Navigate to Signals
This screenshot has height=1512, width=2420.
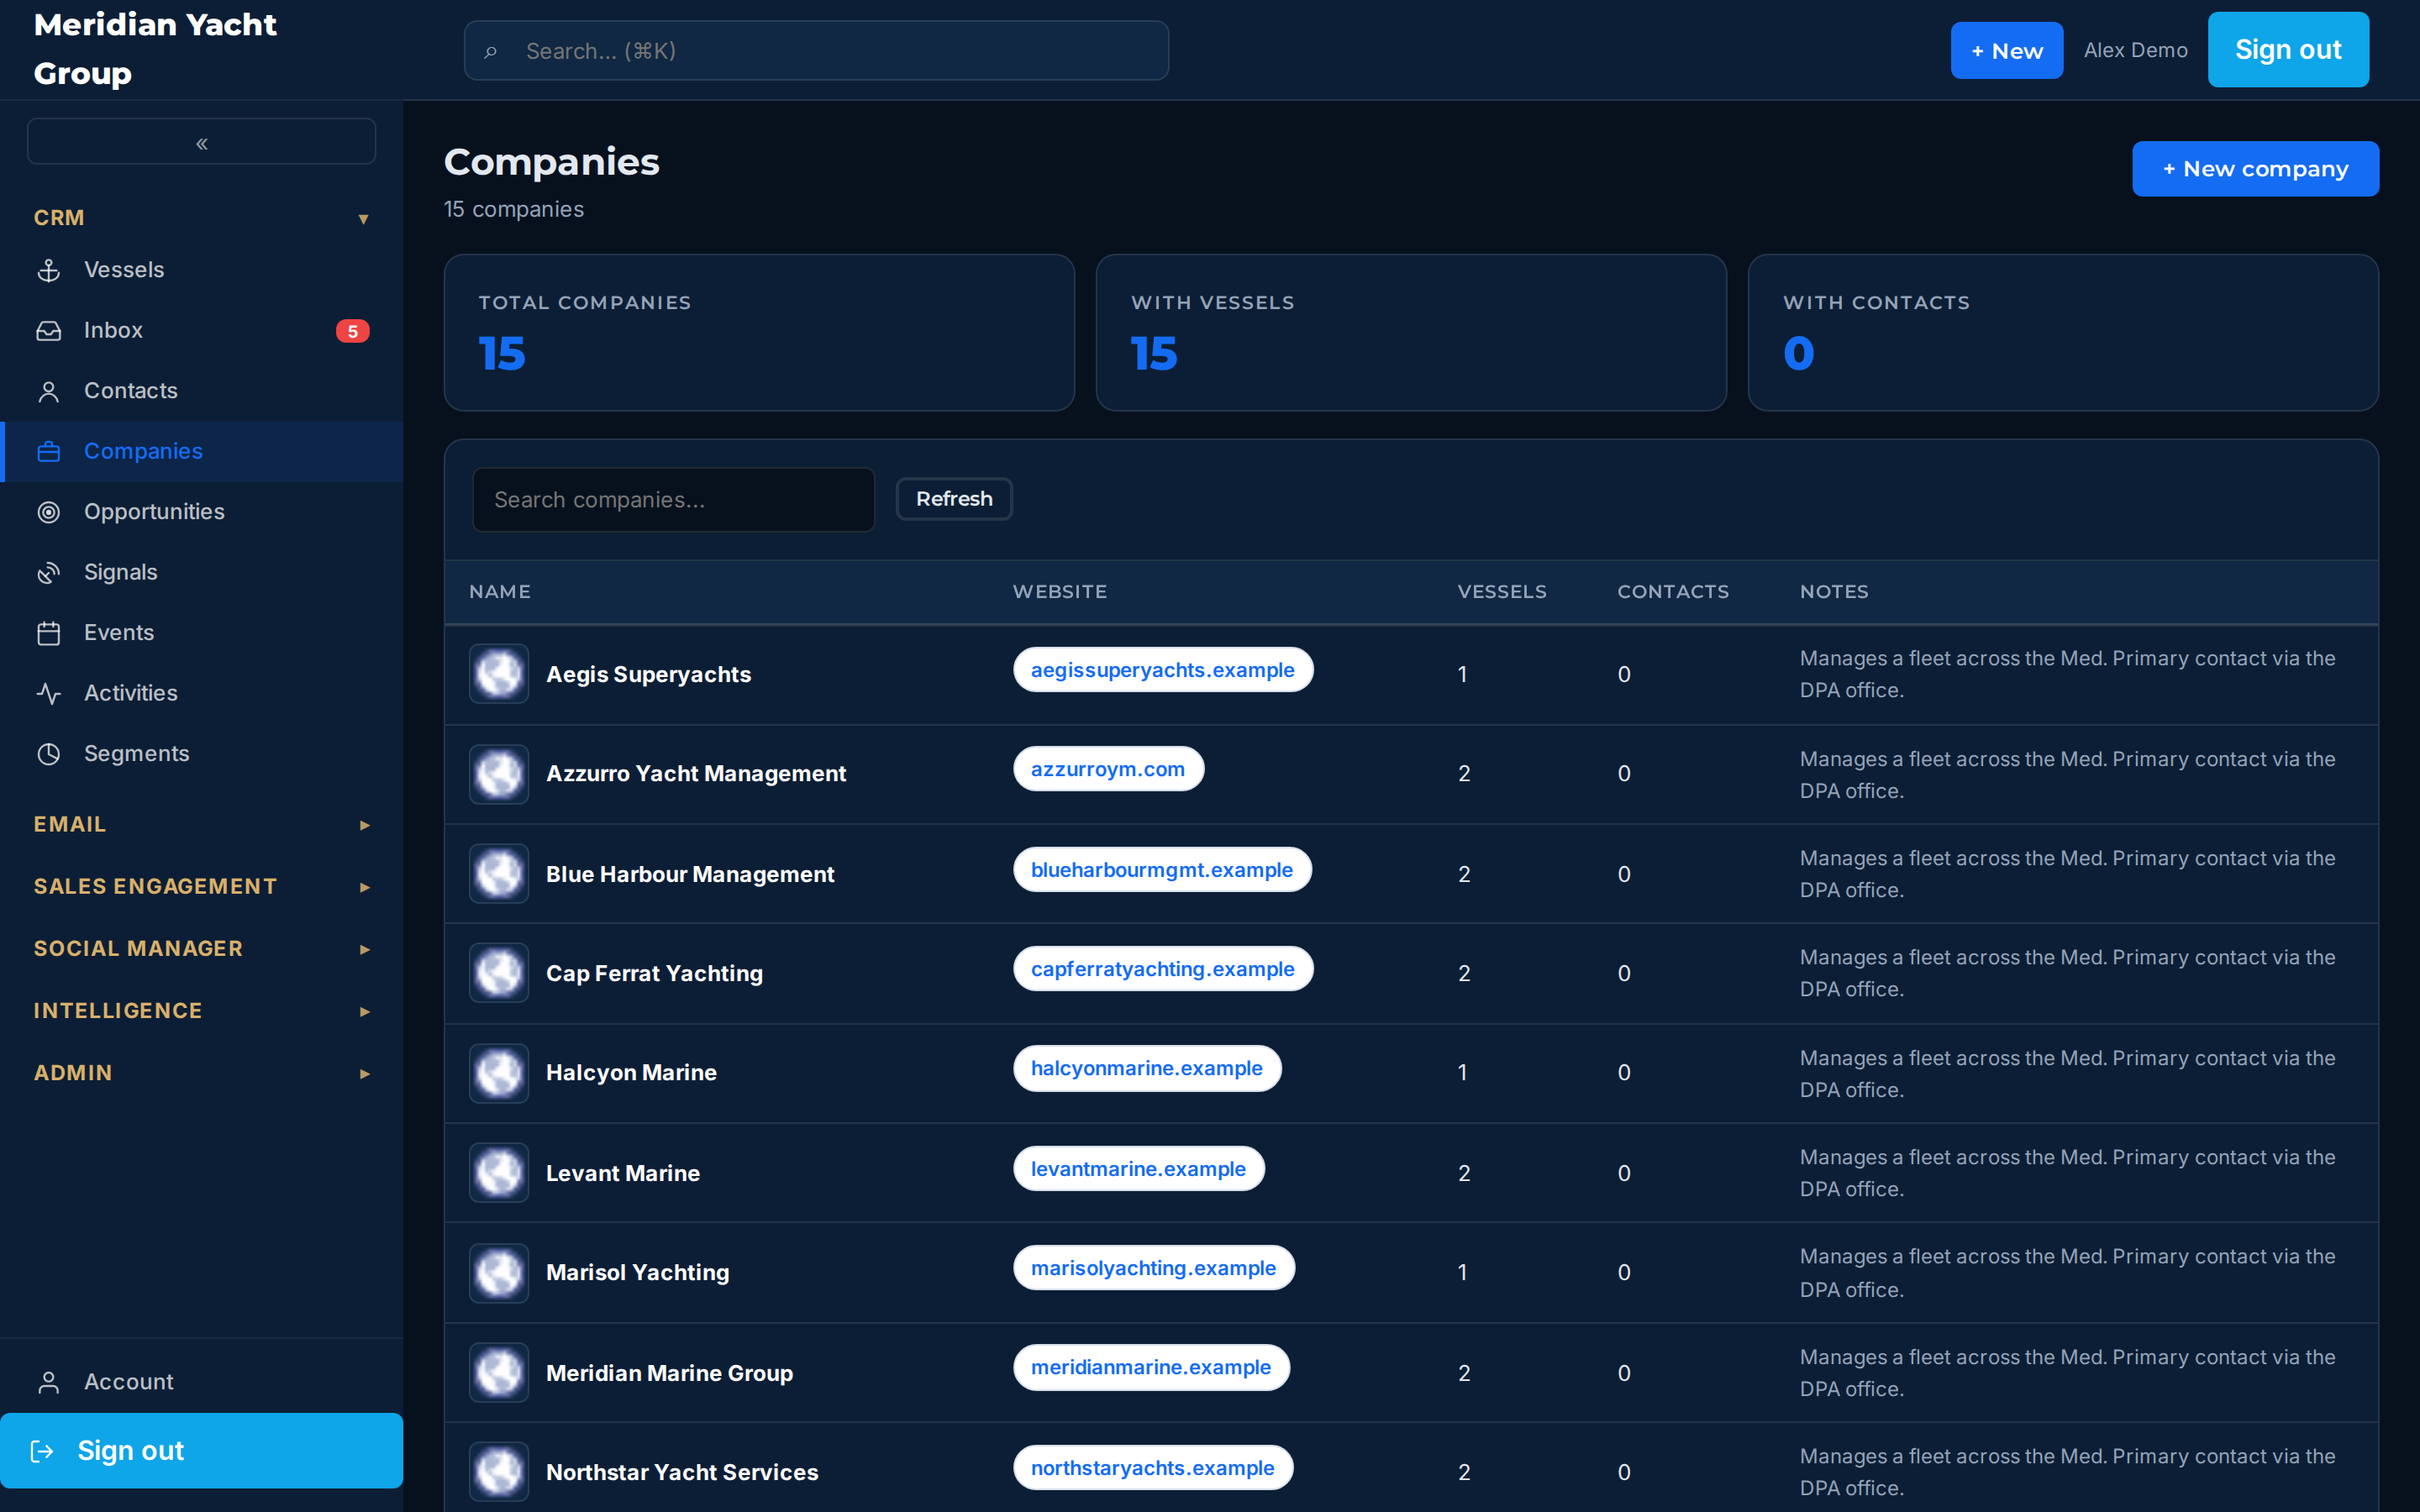pyautogui.click(x=202, y=573)
